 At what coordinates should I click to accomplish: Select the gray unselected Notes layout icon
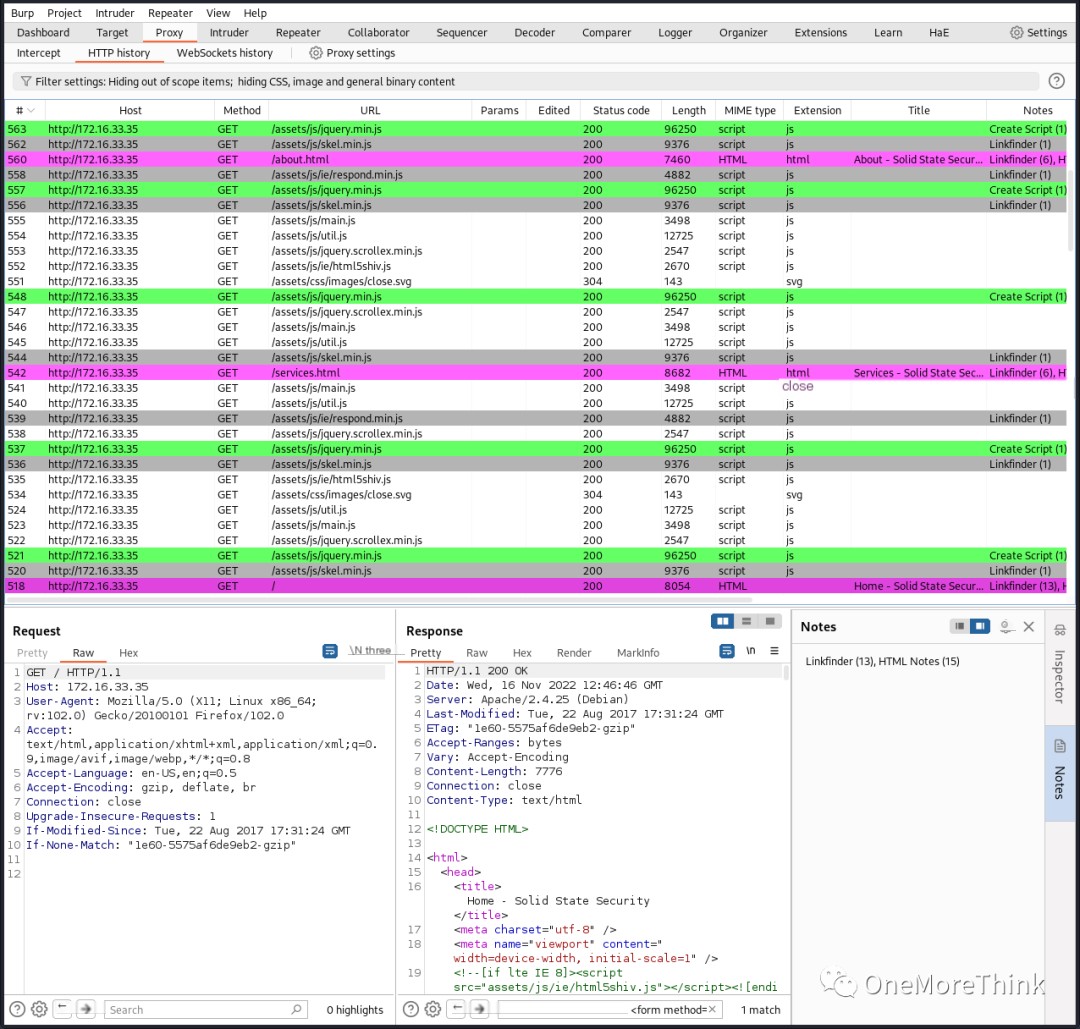point(959,626)
